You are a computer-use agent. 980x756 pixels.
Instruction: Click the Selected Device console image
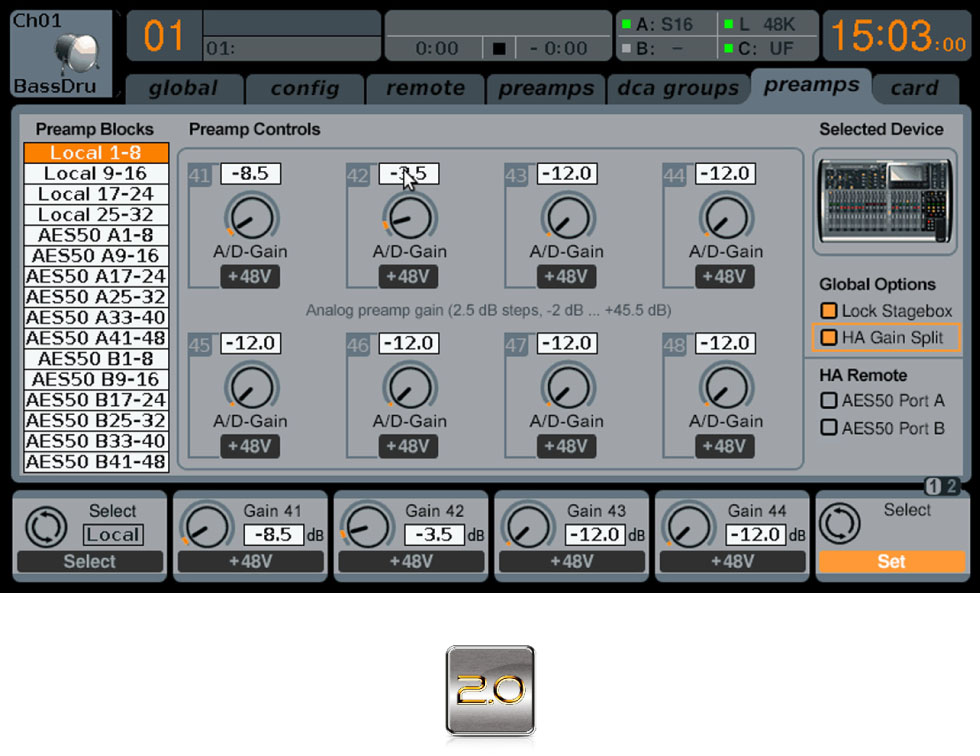[884, 200]
